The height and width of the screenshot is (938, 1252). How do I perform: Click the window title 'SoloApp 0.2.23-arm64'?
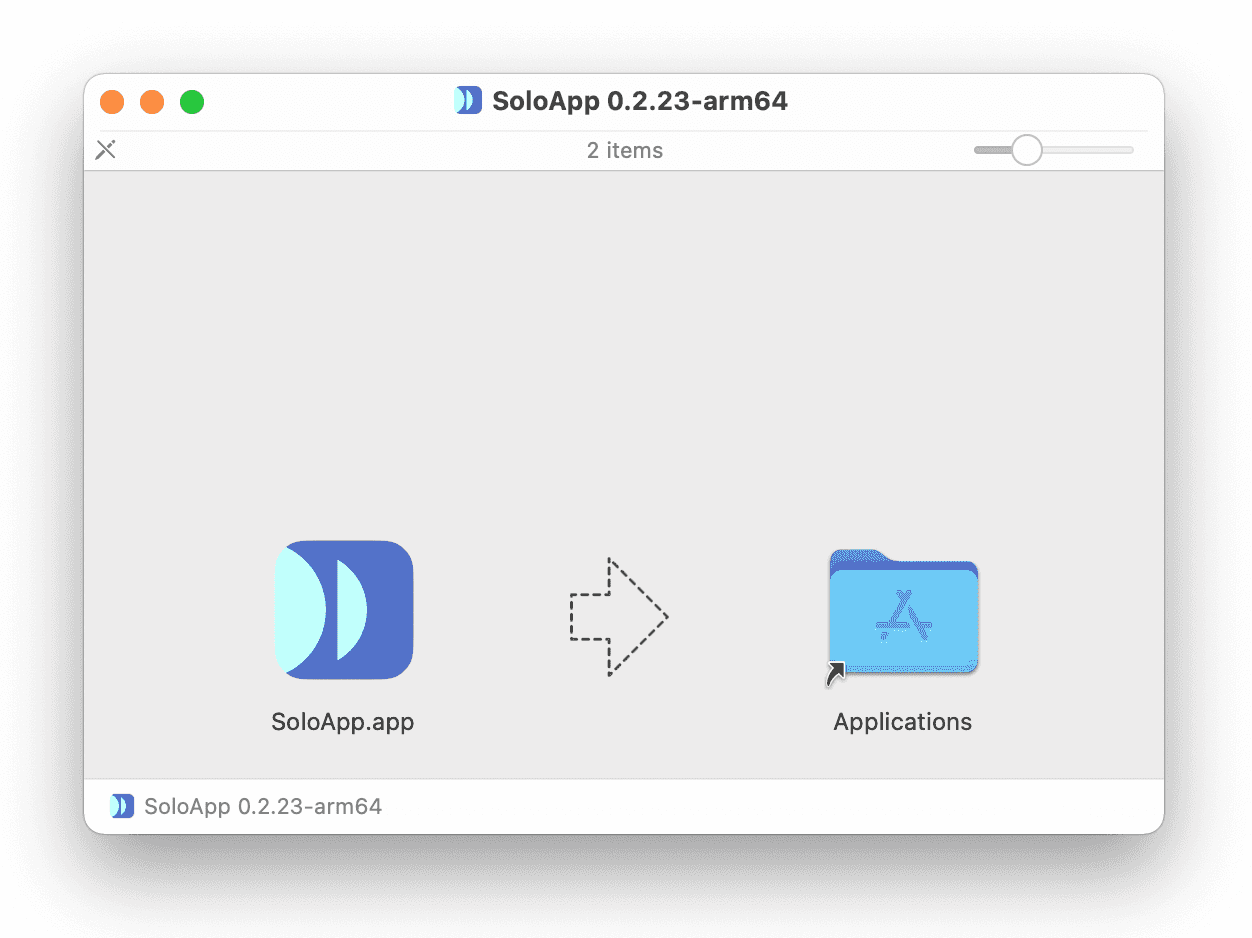coord(640,100)
